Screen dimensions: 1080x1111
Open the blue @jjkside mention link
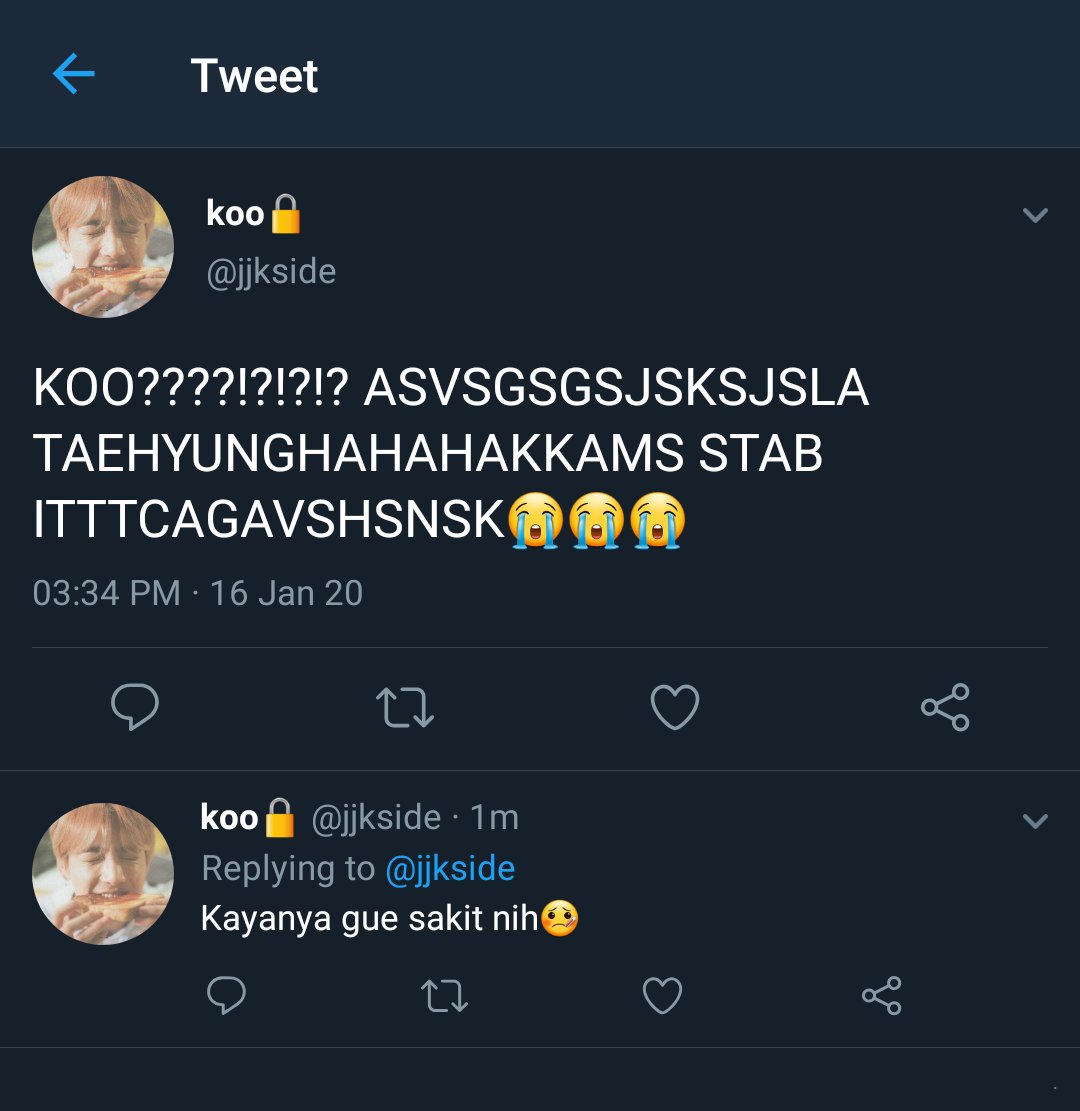(x=450, y=869)
